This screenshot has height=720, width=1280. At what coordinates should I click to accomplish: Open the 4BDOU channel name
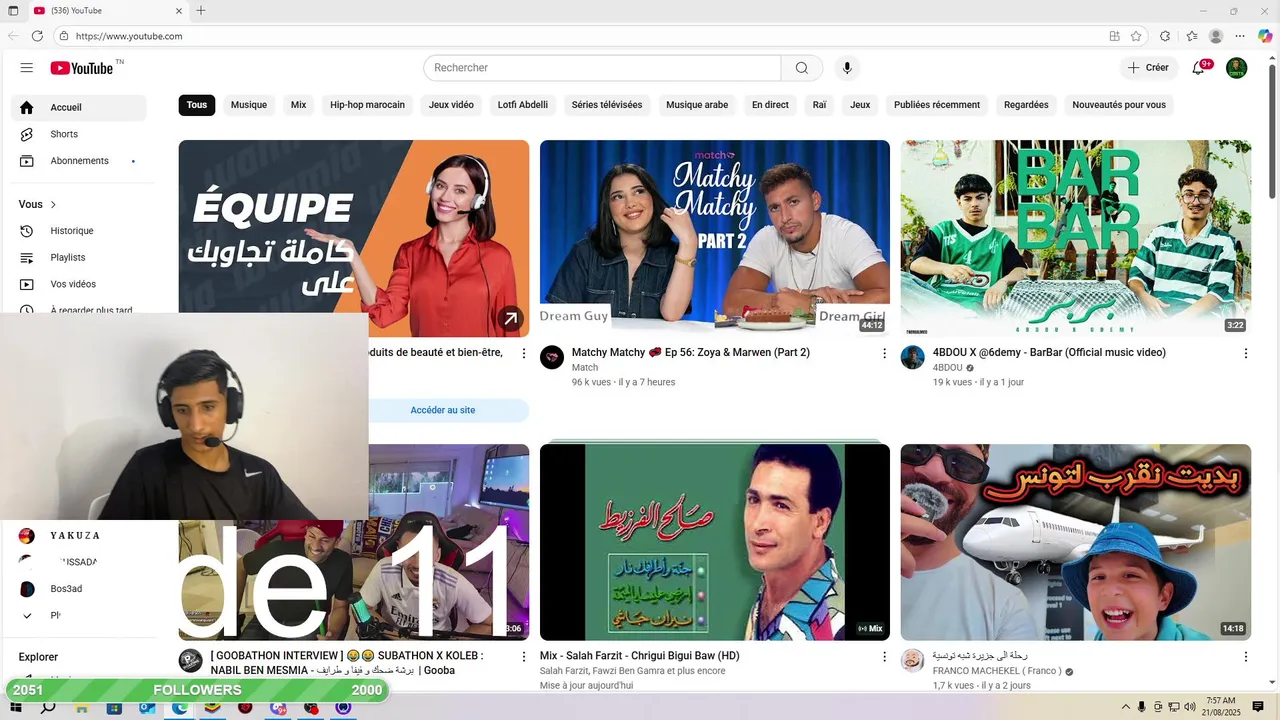948,368
